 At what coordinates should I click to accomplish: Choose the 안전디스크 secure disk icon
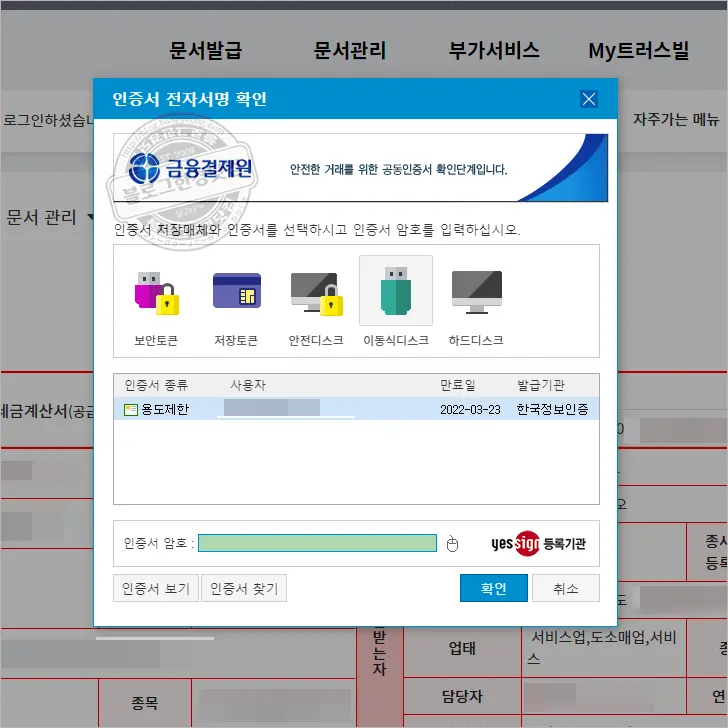coord(317,293)
